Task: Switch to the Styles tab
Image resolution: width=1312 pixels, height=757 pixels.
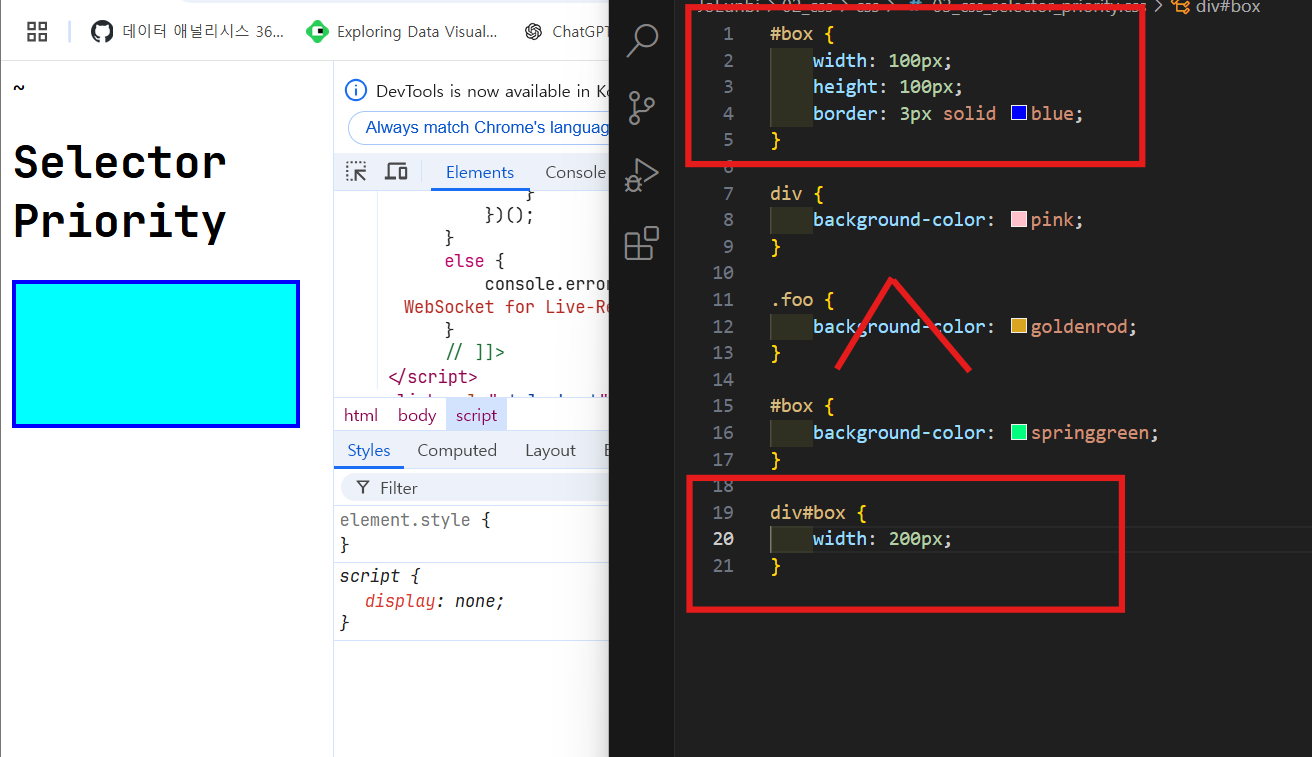Action: [x=369, y=450]
